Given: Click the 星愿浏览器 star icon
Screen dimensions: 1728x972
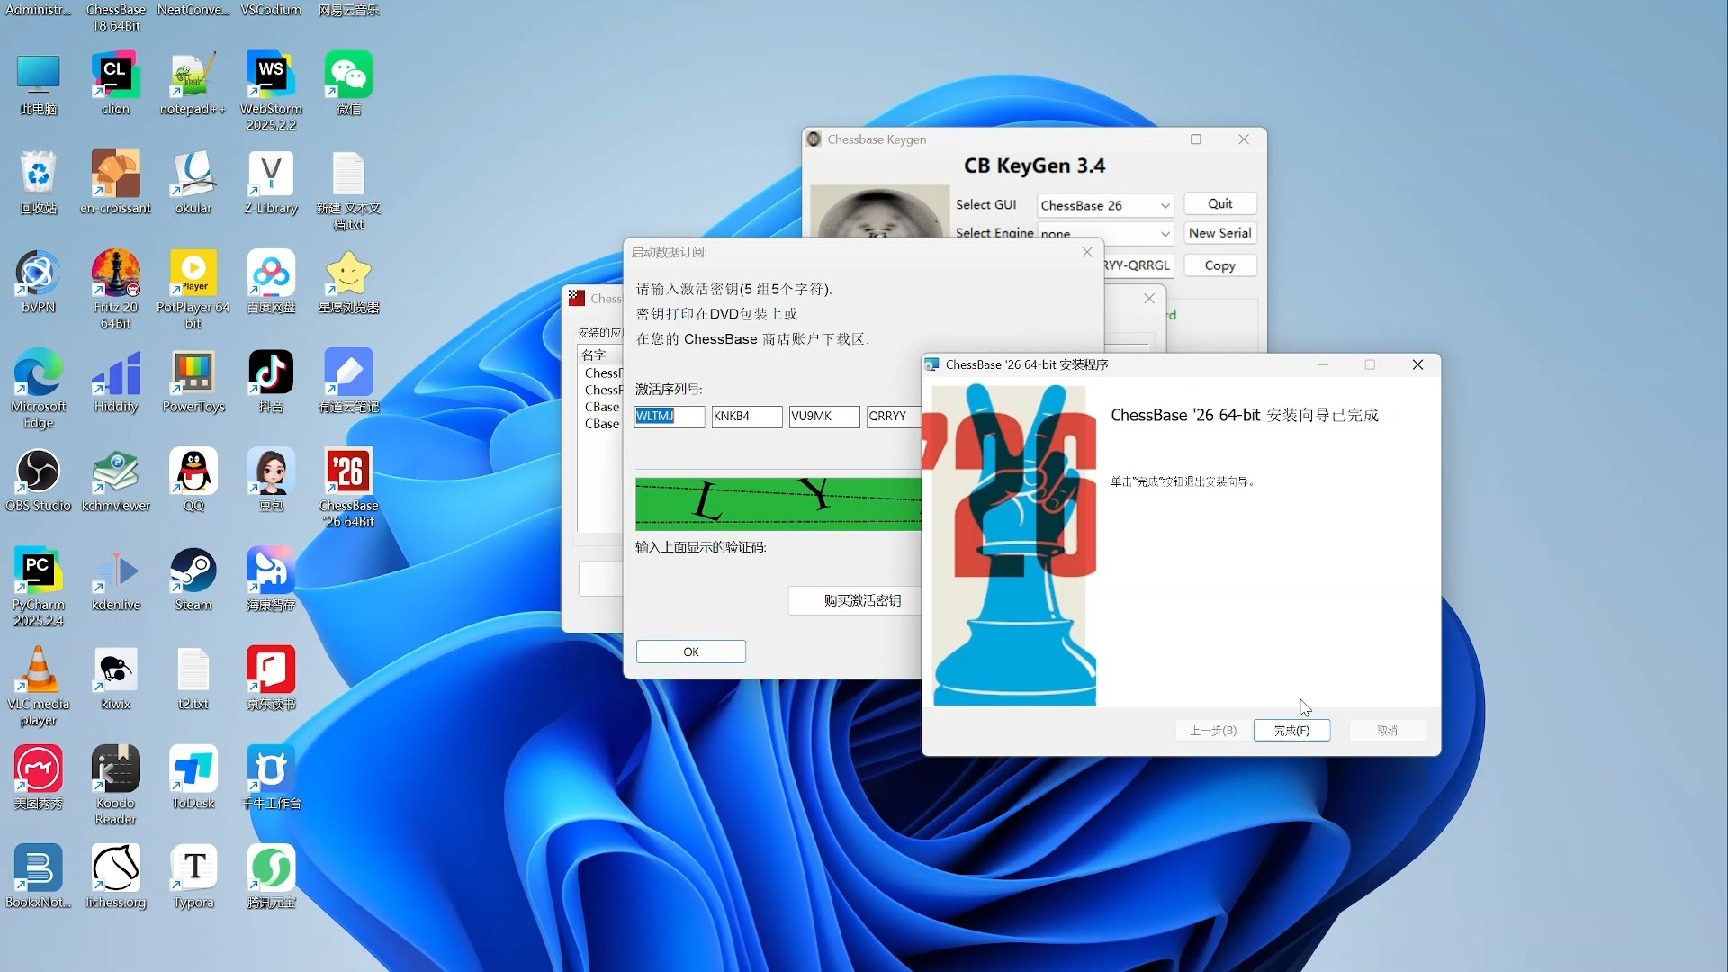Looking at the screenshot, I should point(349,282).
